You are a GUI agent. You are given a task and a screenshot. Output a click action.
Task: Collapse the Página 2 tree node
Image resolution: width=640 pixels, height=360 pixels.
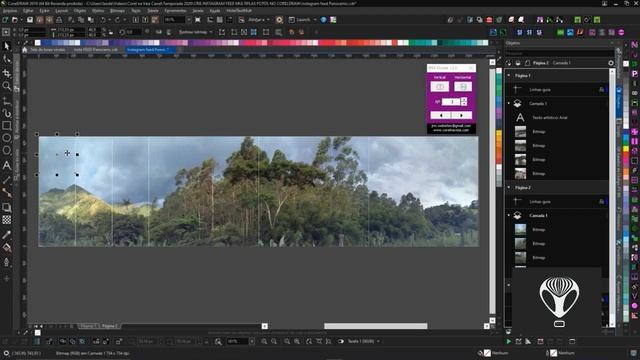(x=509, y=187)
